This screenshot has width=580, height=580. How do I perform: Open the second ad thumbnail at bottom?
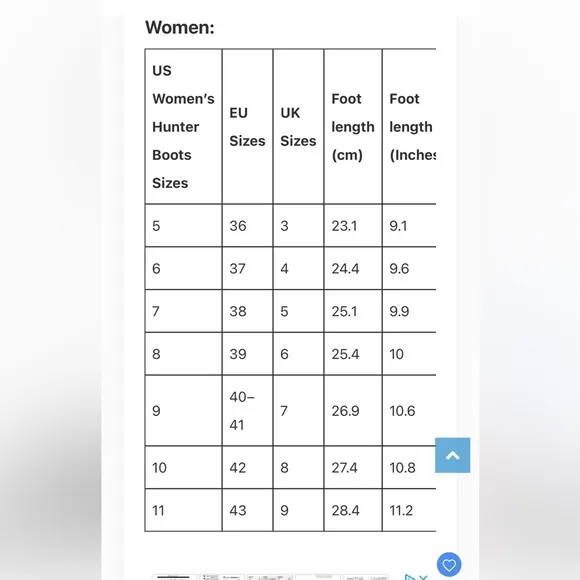[222, 577]
